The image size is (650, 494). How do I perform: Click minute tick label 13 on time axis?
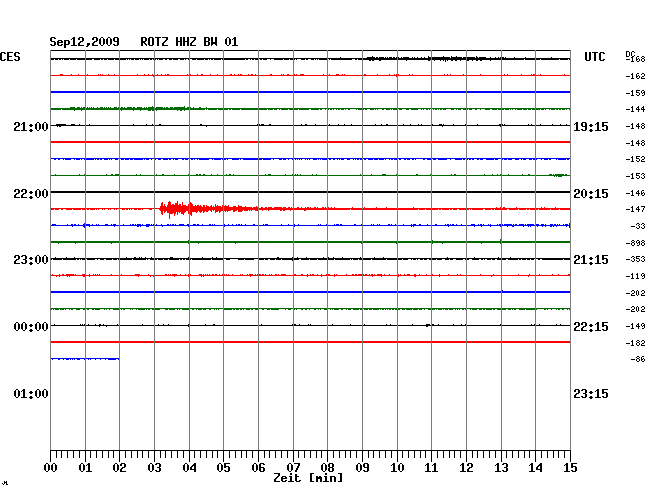501,468
